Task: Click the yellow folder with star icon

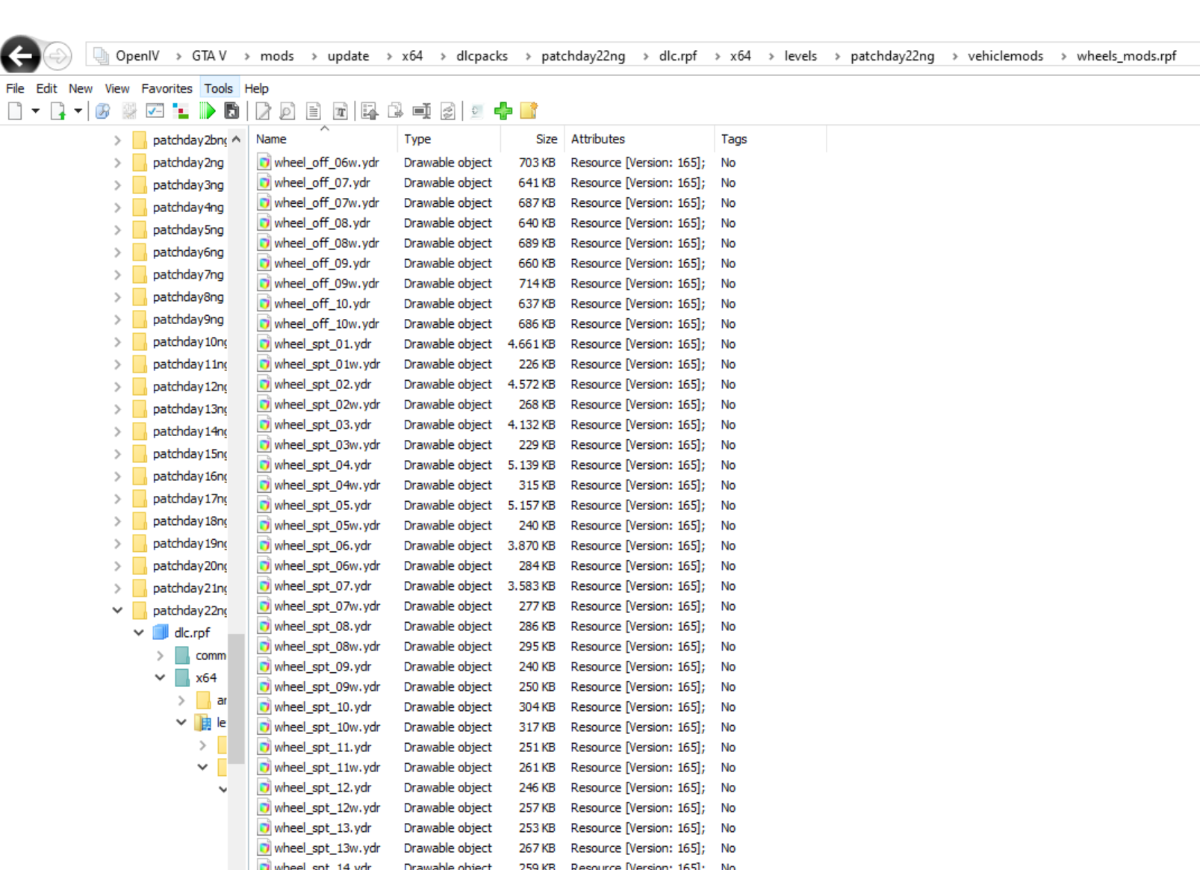Action: (x=529, y=111)
